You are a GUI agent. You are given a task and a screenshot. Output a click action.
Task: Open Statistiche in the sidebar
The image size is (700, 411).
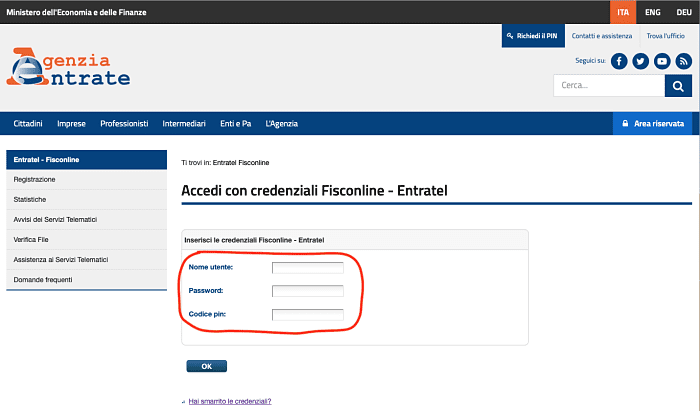point(87,199)
